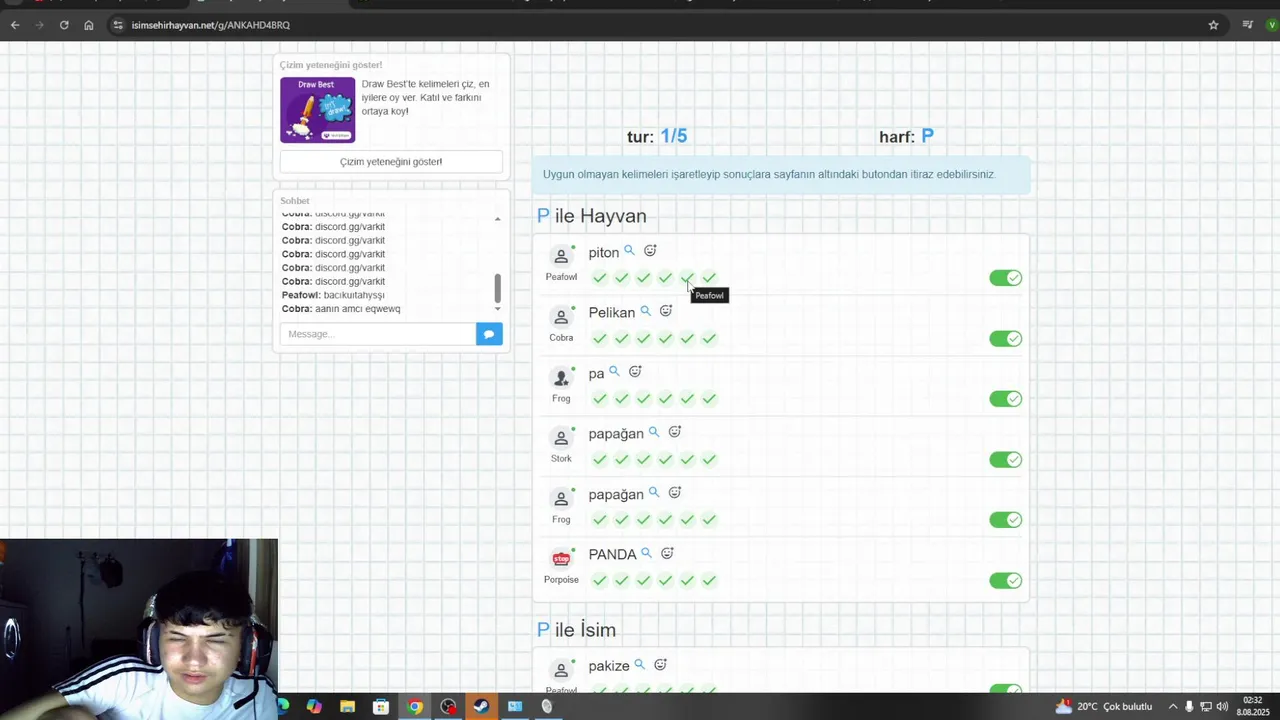The image size is (1280, 720).
Task: Click the Peafowl player avatar beside piton
Action: [561, 256]
